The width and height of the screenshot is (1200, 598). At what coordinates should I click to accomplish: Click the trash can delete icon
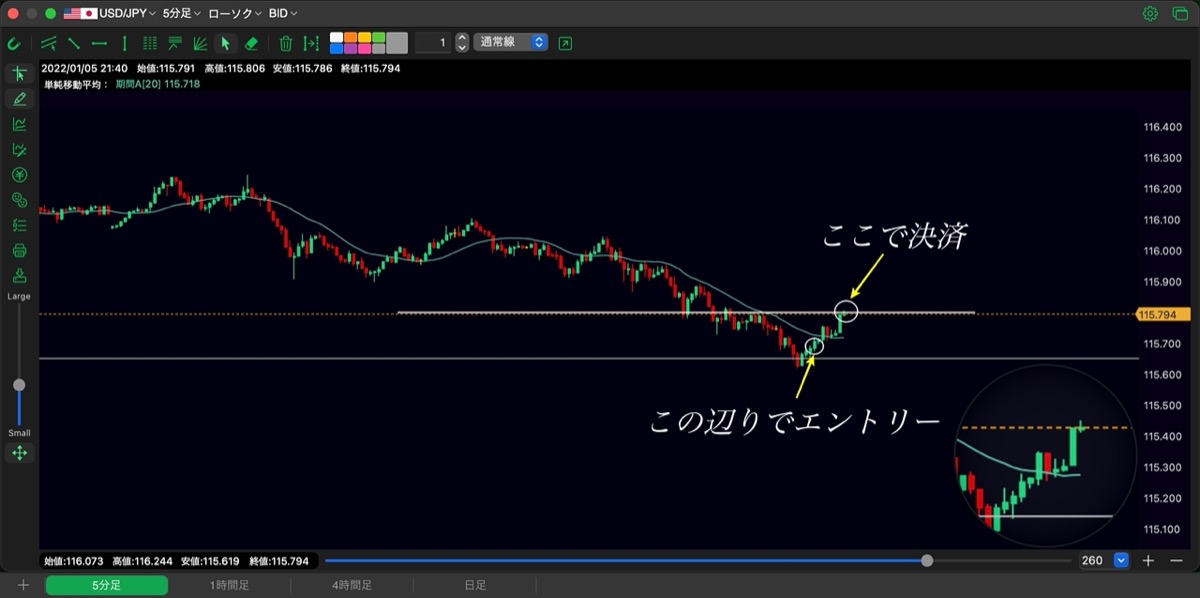pyautogui.click(x=286, y=43)
